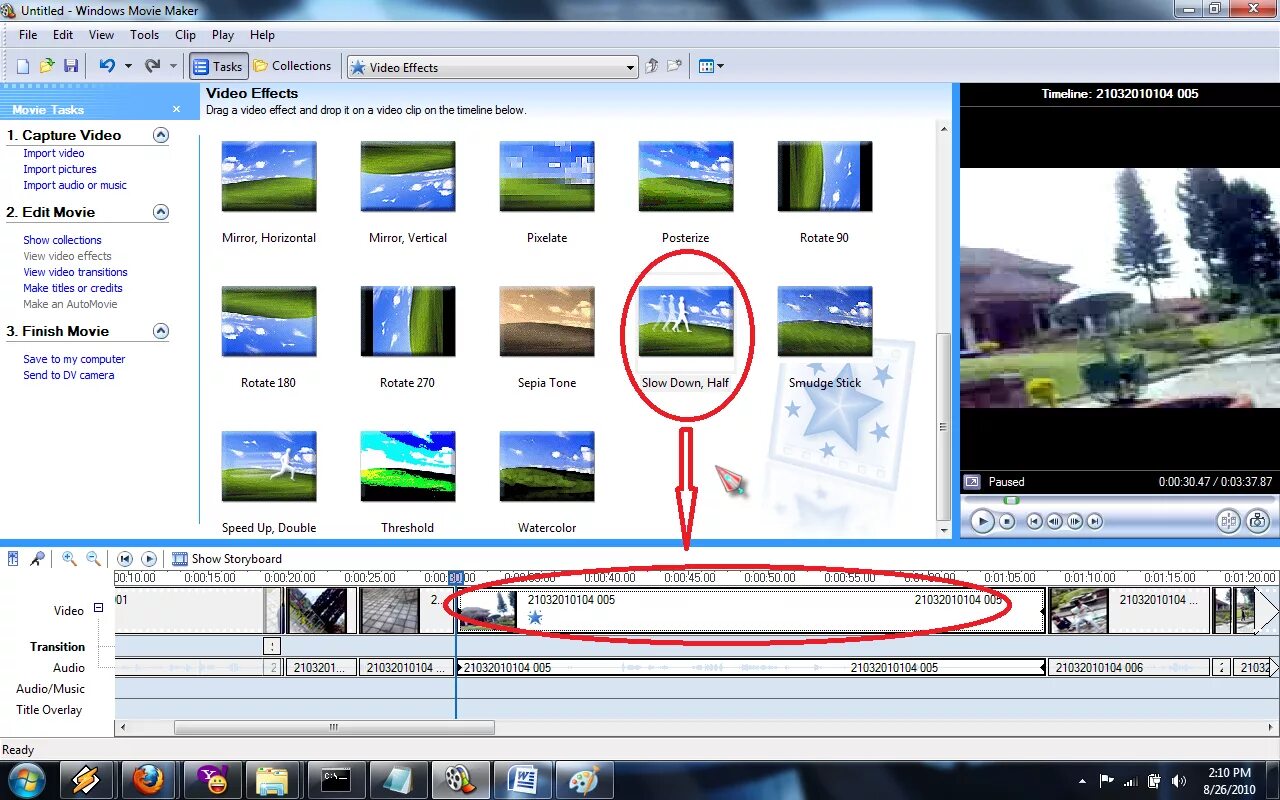Click the effect star on clip 005
Viewport: 1280px width, 800px height.
(x=535, y=617)
